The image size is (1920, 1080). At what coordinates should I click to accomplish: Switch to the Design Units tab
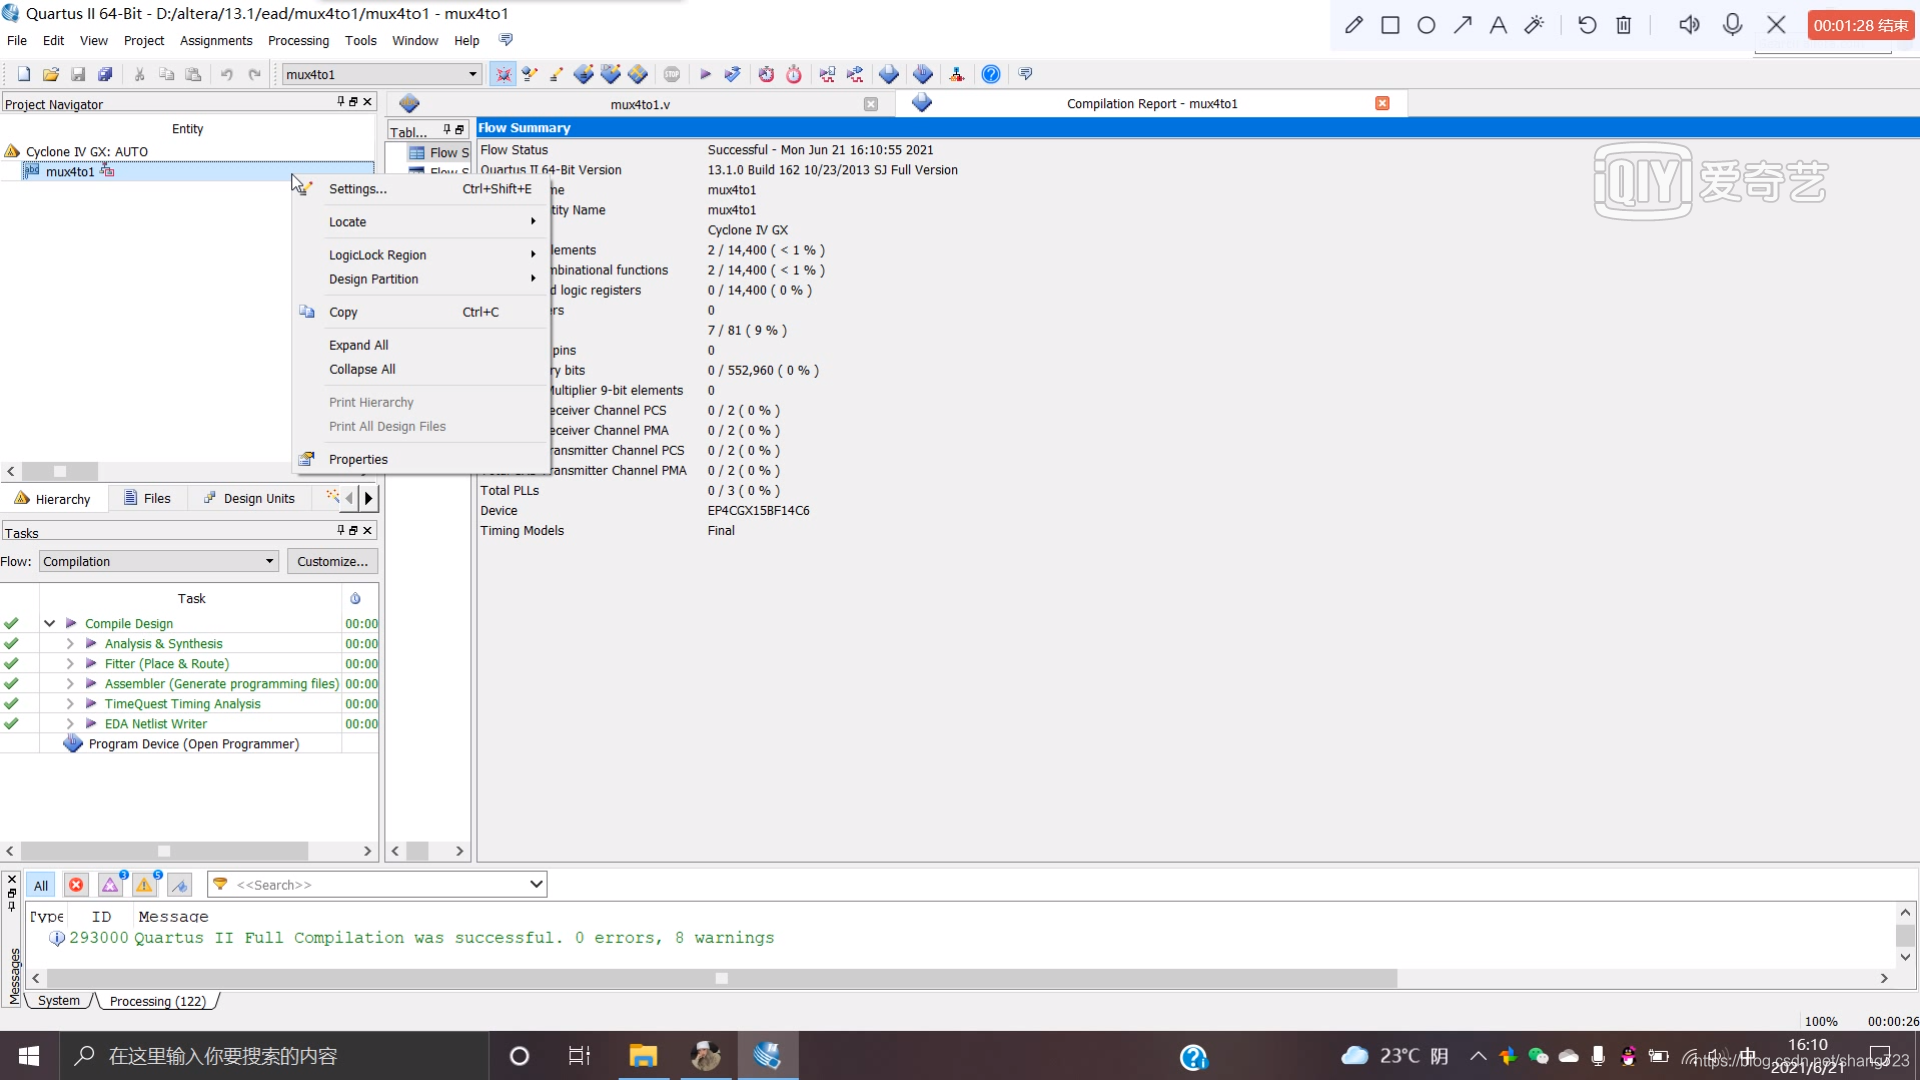click(x=249, y=498)
